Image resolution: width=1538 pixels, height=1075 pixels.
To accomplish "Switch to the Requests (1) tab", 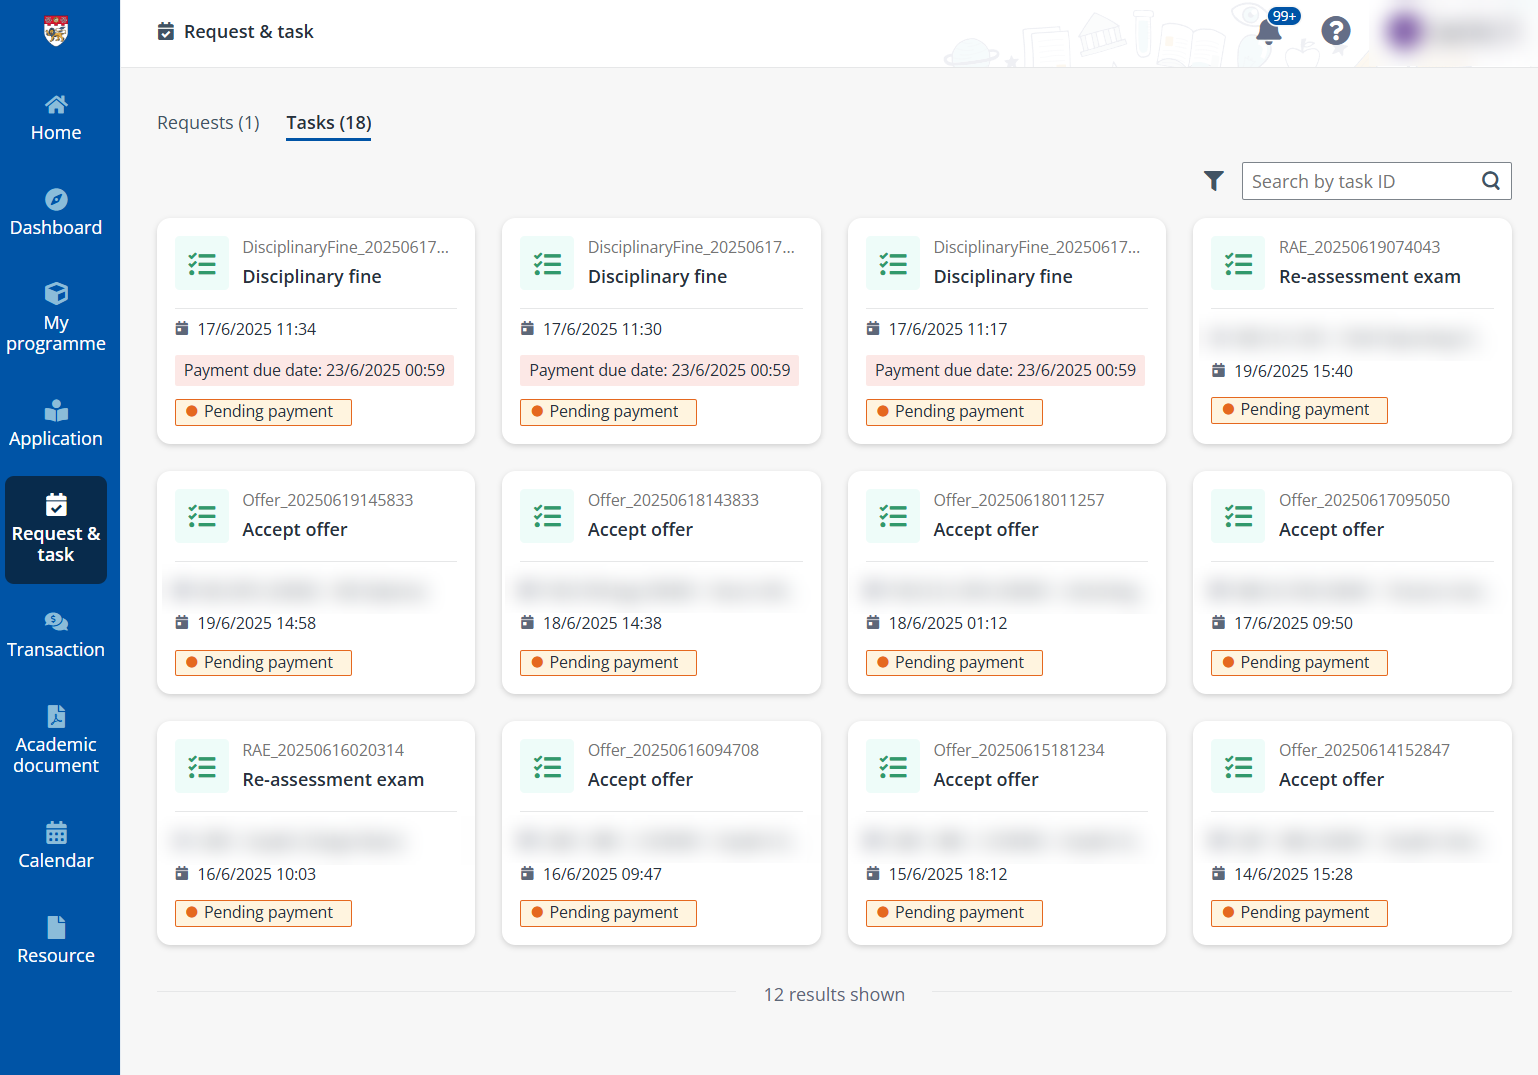I will click(x=208, y=122).
